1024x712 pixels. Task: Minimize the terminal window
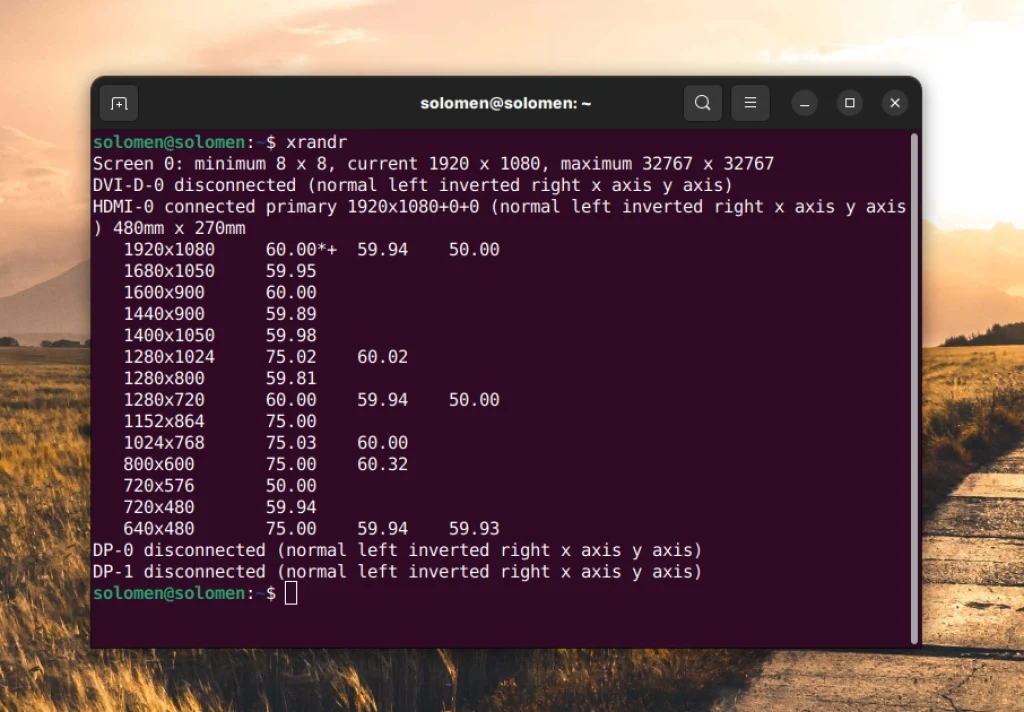coord(804,103)
